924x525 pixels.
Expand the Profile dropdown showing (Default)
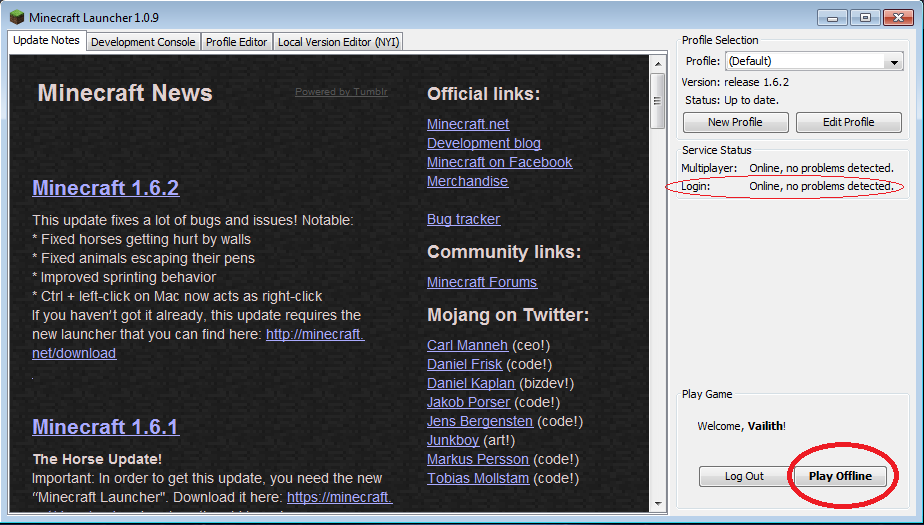coord(814,61)
